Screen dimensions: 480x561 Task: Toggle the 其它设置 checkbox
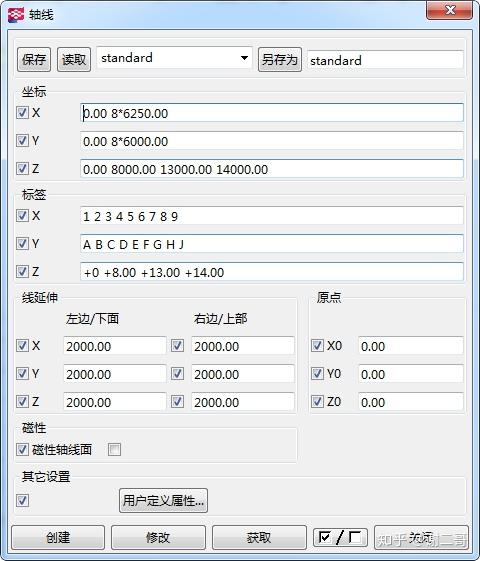(x=23, y=500)
